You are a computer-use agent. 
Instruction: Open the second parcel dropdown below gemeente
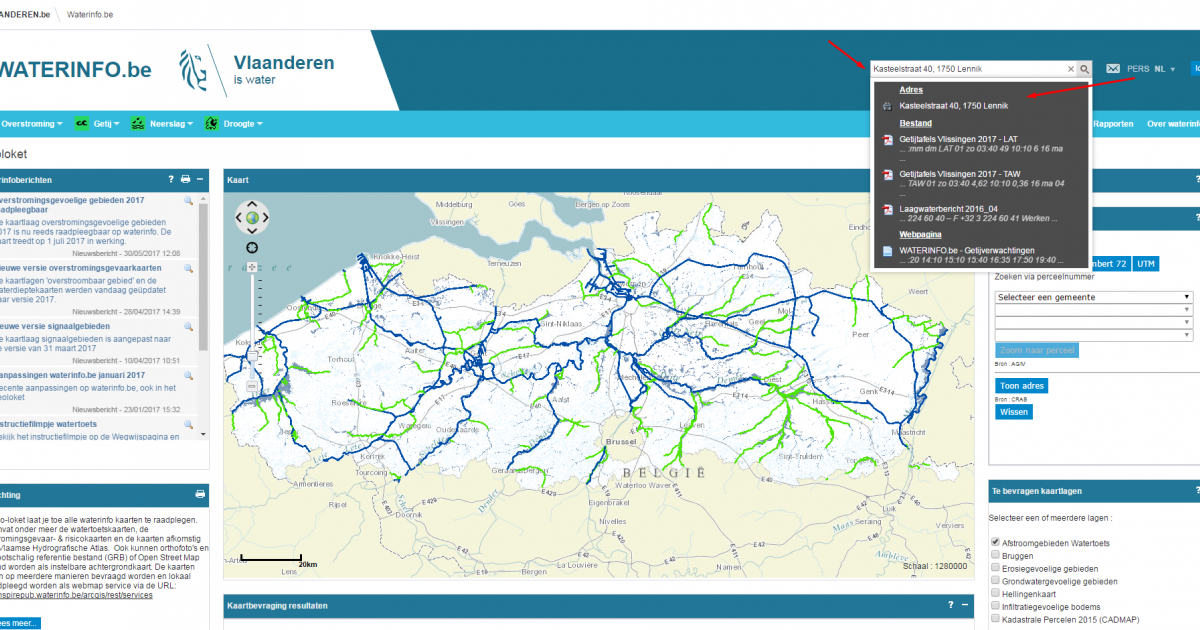1095,310
